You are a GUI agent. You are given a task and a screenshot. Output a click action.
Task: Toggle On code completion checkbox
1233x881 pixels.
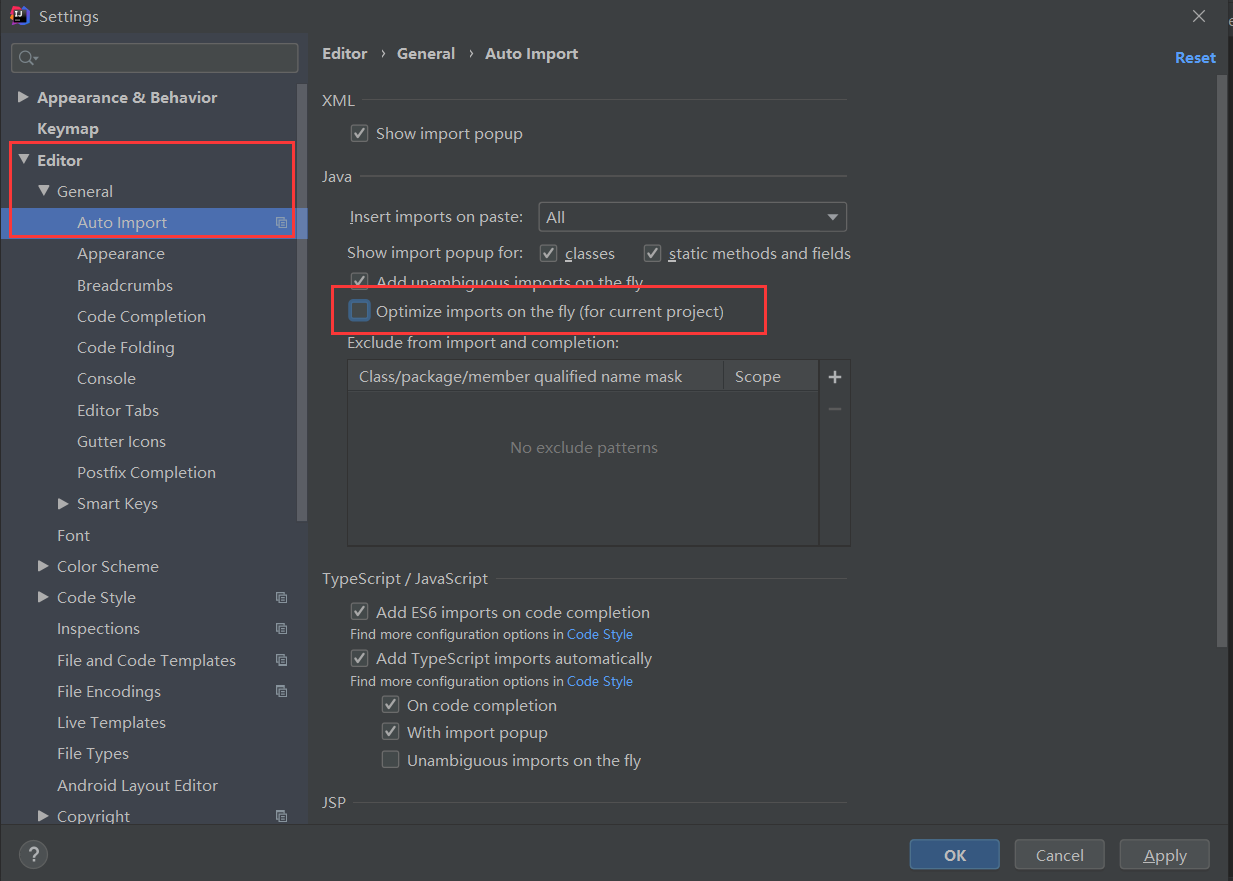click(x=390, y=705)
